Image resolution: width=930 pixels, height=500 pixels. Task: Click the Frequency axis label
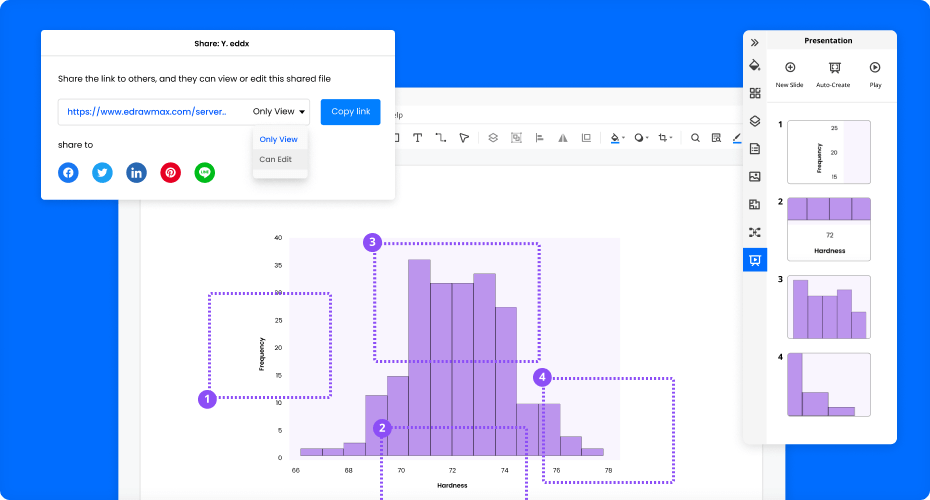point(262,354)
